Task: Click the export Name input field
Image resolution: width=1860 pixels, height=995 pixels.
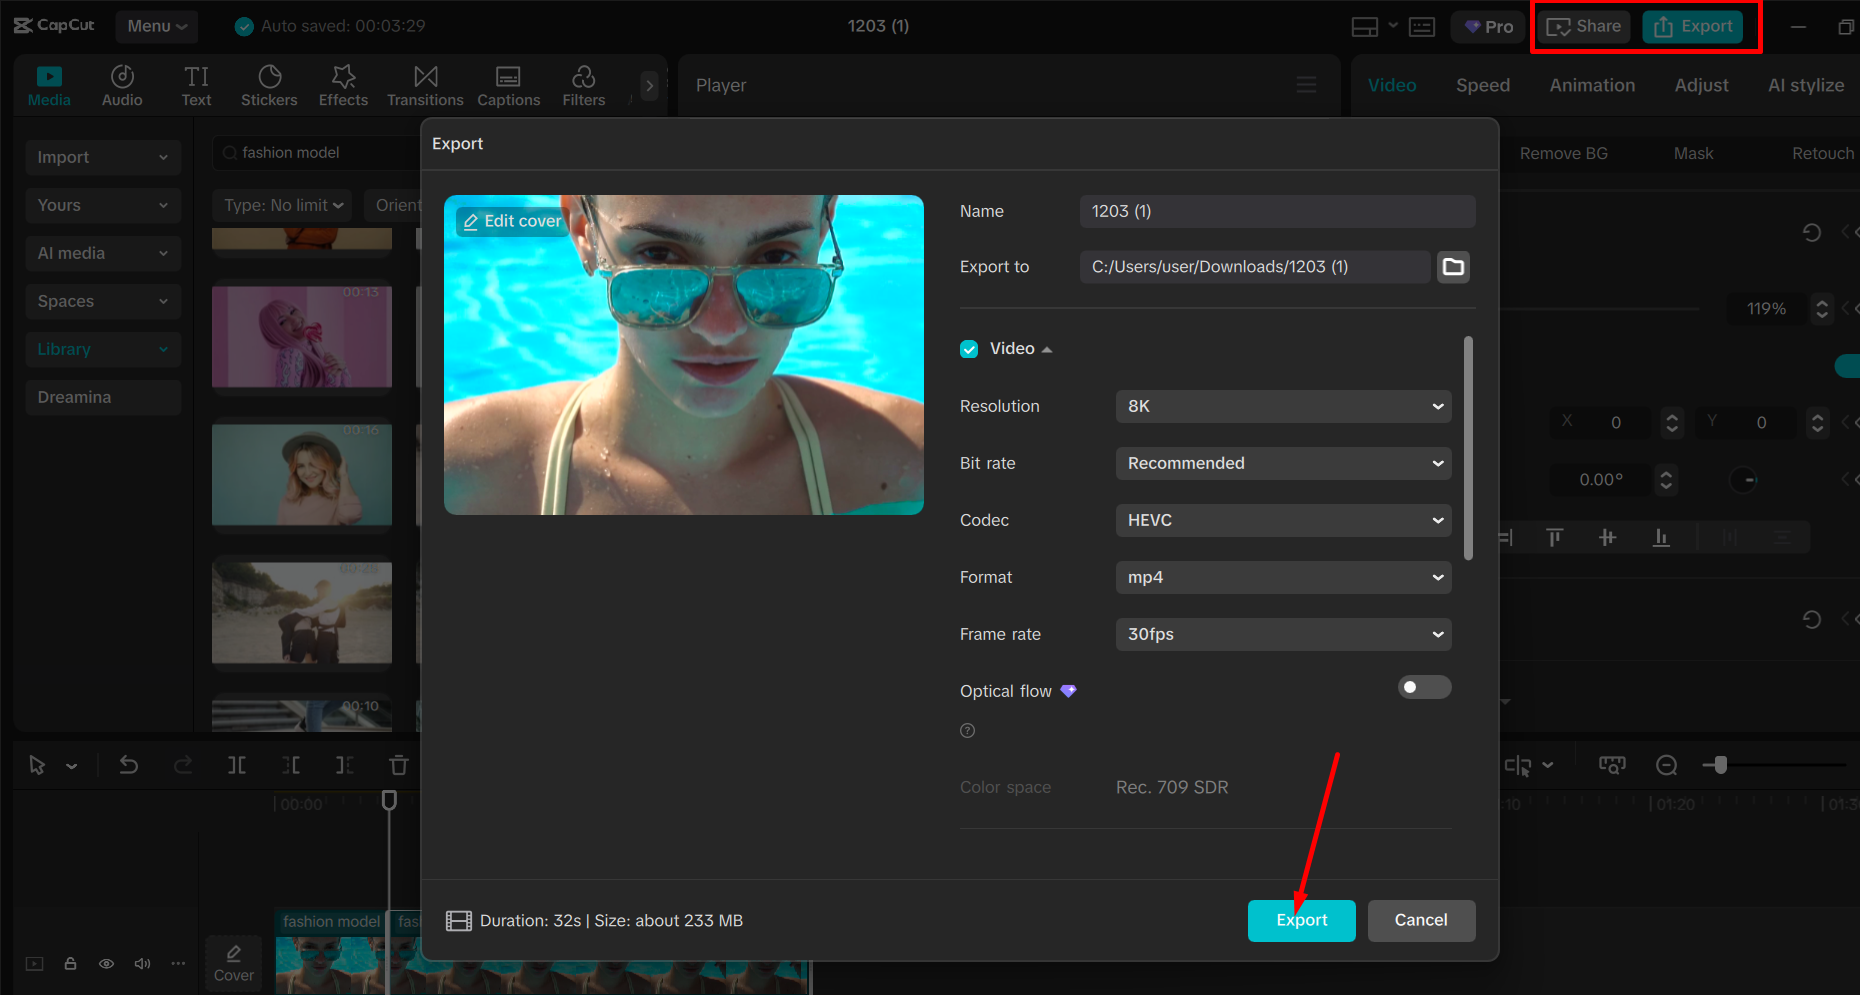Action: pos(1277,211)
